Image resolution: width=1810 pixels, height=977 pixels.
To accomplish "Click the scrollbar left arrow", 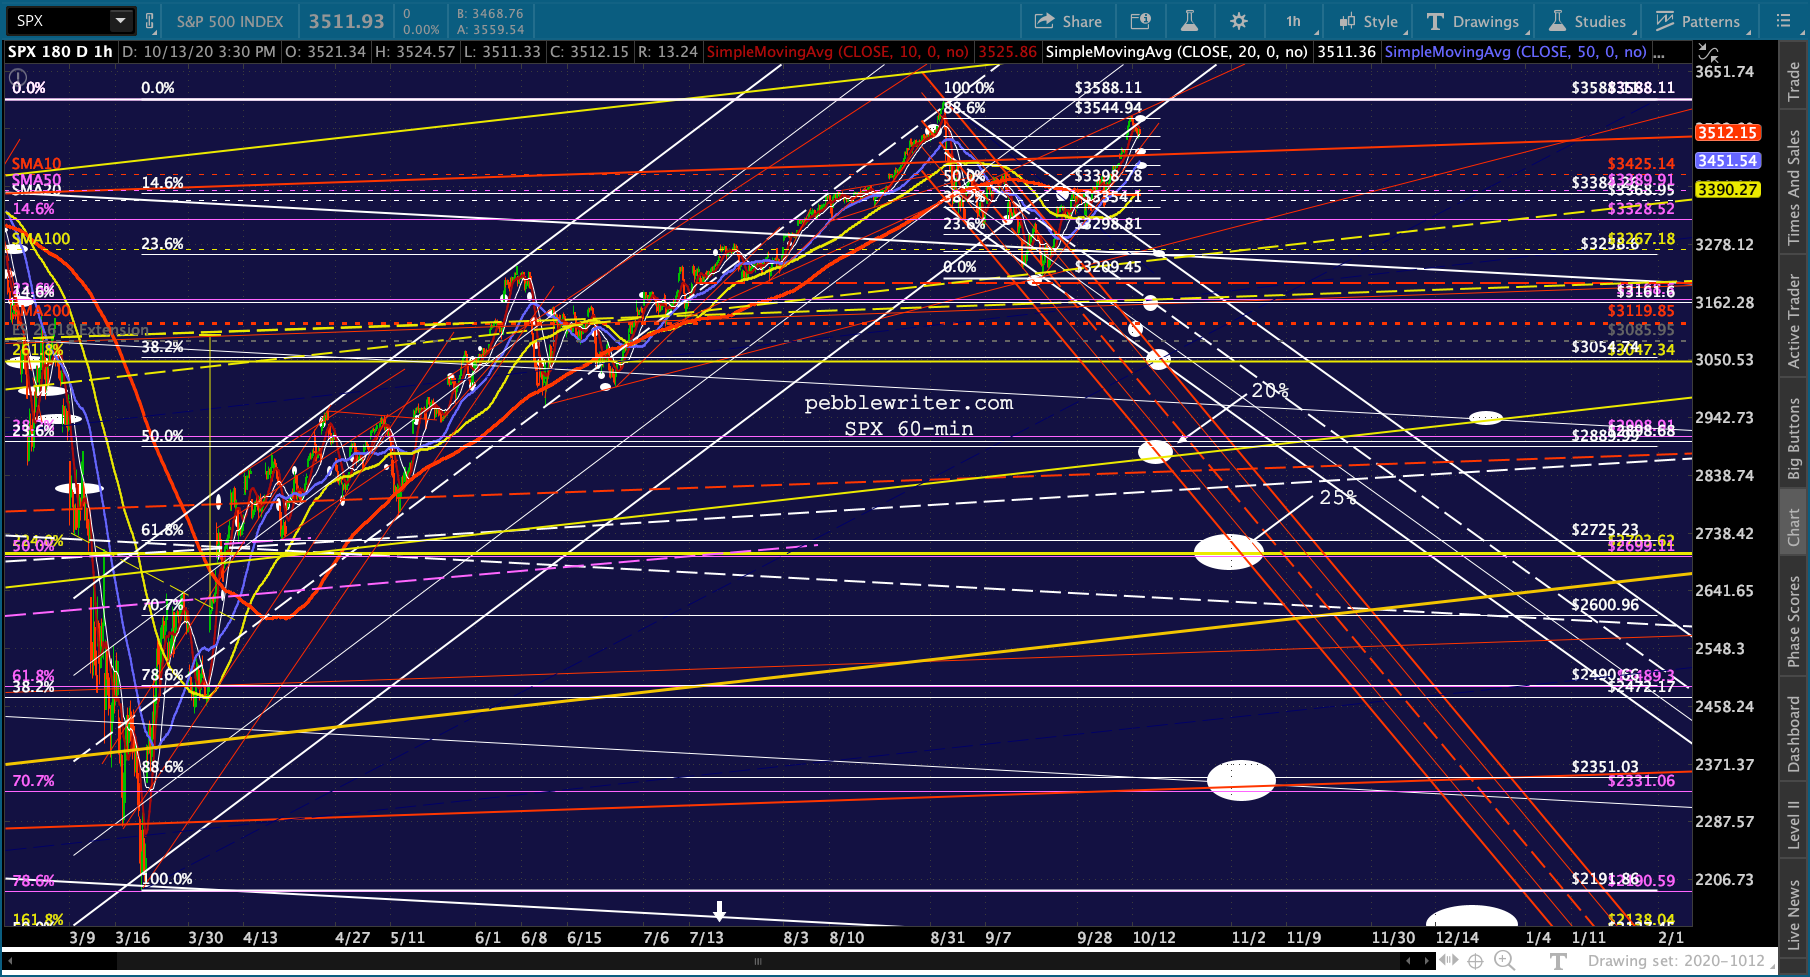I will (1409, 961).
